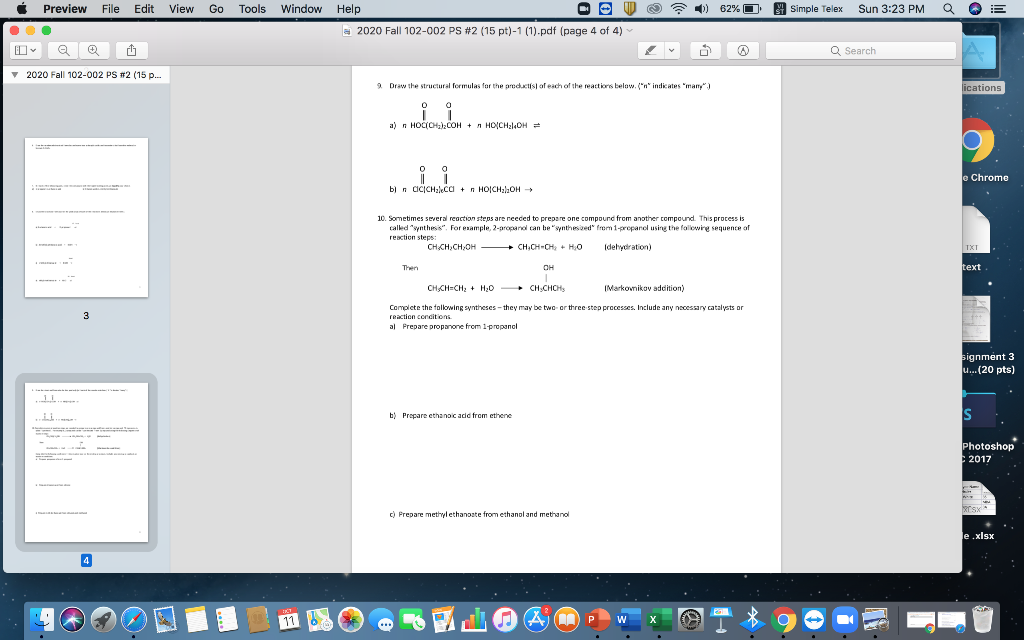Open the highlight color dropdown arrow
The image size is (1024, 640).
tap(673, 50)
